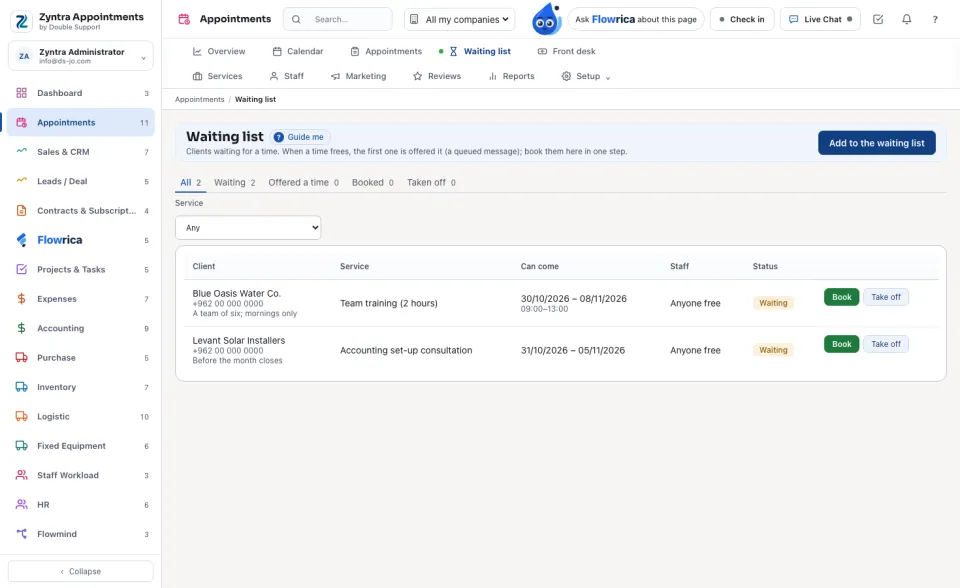Screen dimensions: 960x588
Task: Switch to the Waiting tab
Action: pos(234,183)
